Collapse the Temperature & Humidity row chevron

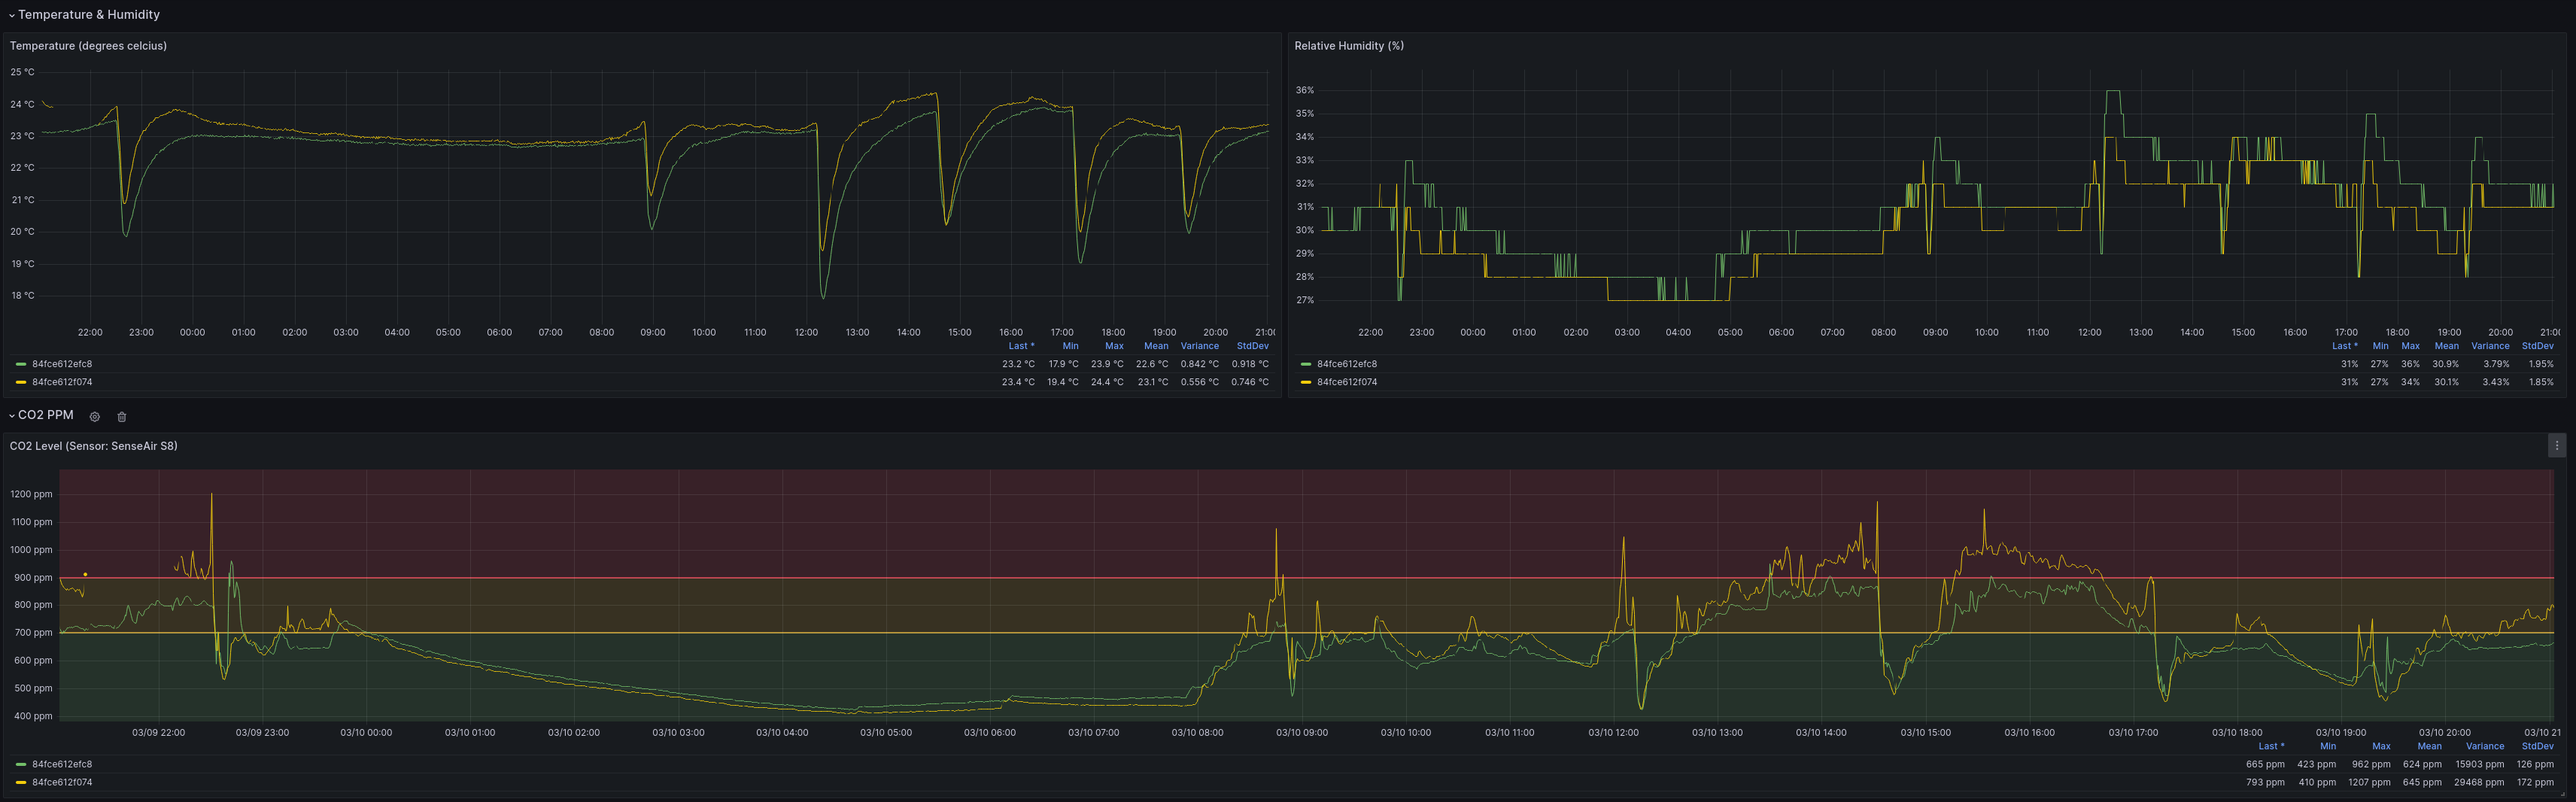[x=12, y=15]
